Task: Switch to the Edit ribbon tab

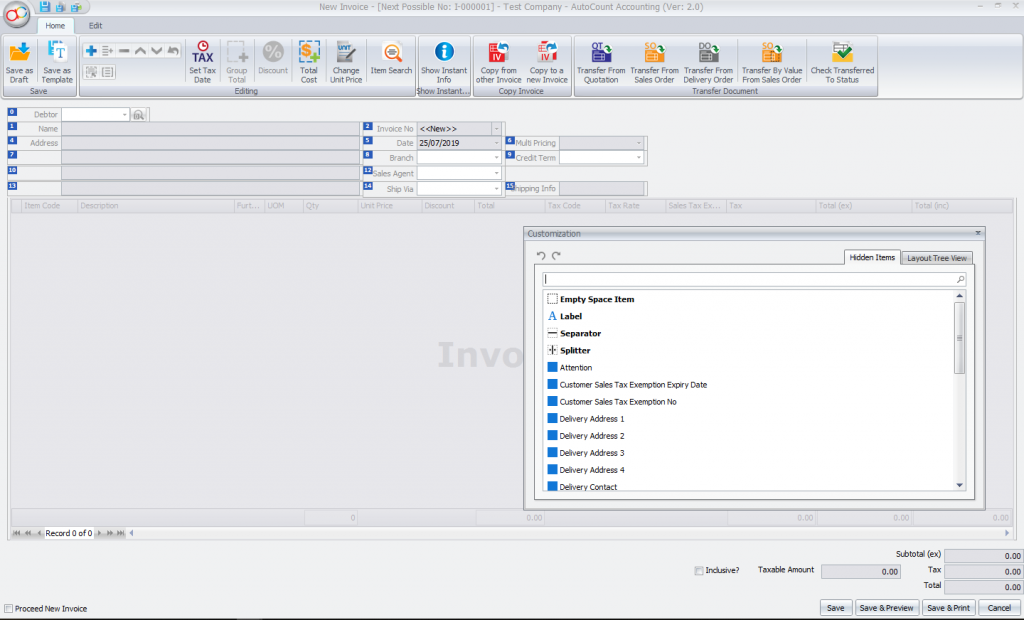Action: point(95,25)
